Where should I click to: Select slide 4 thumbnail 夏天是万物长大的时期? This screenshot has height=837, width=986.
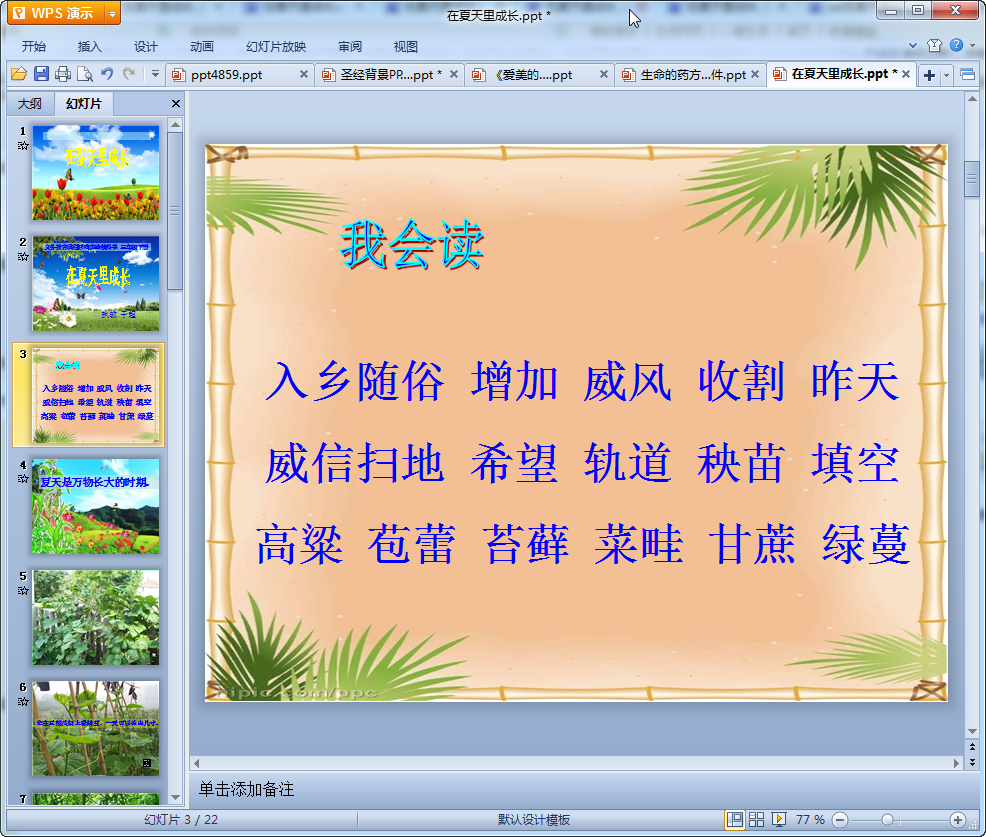pyautogui.click(x=96, y=506)
